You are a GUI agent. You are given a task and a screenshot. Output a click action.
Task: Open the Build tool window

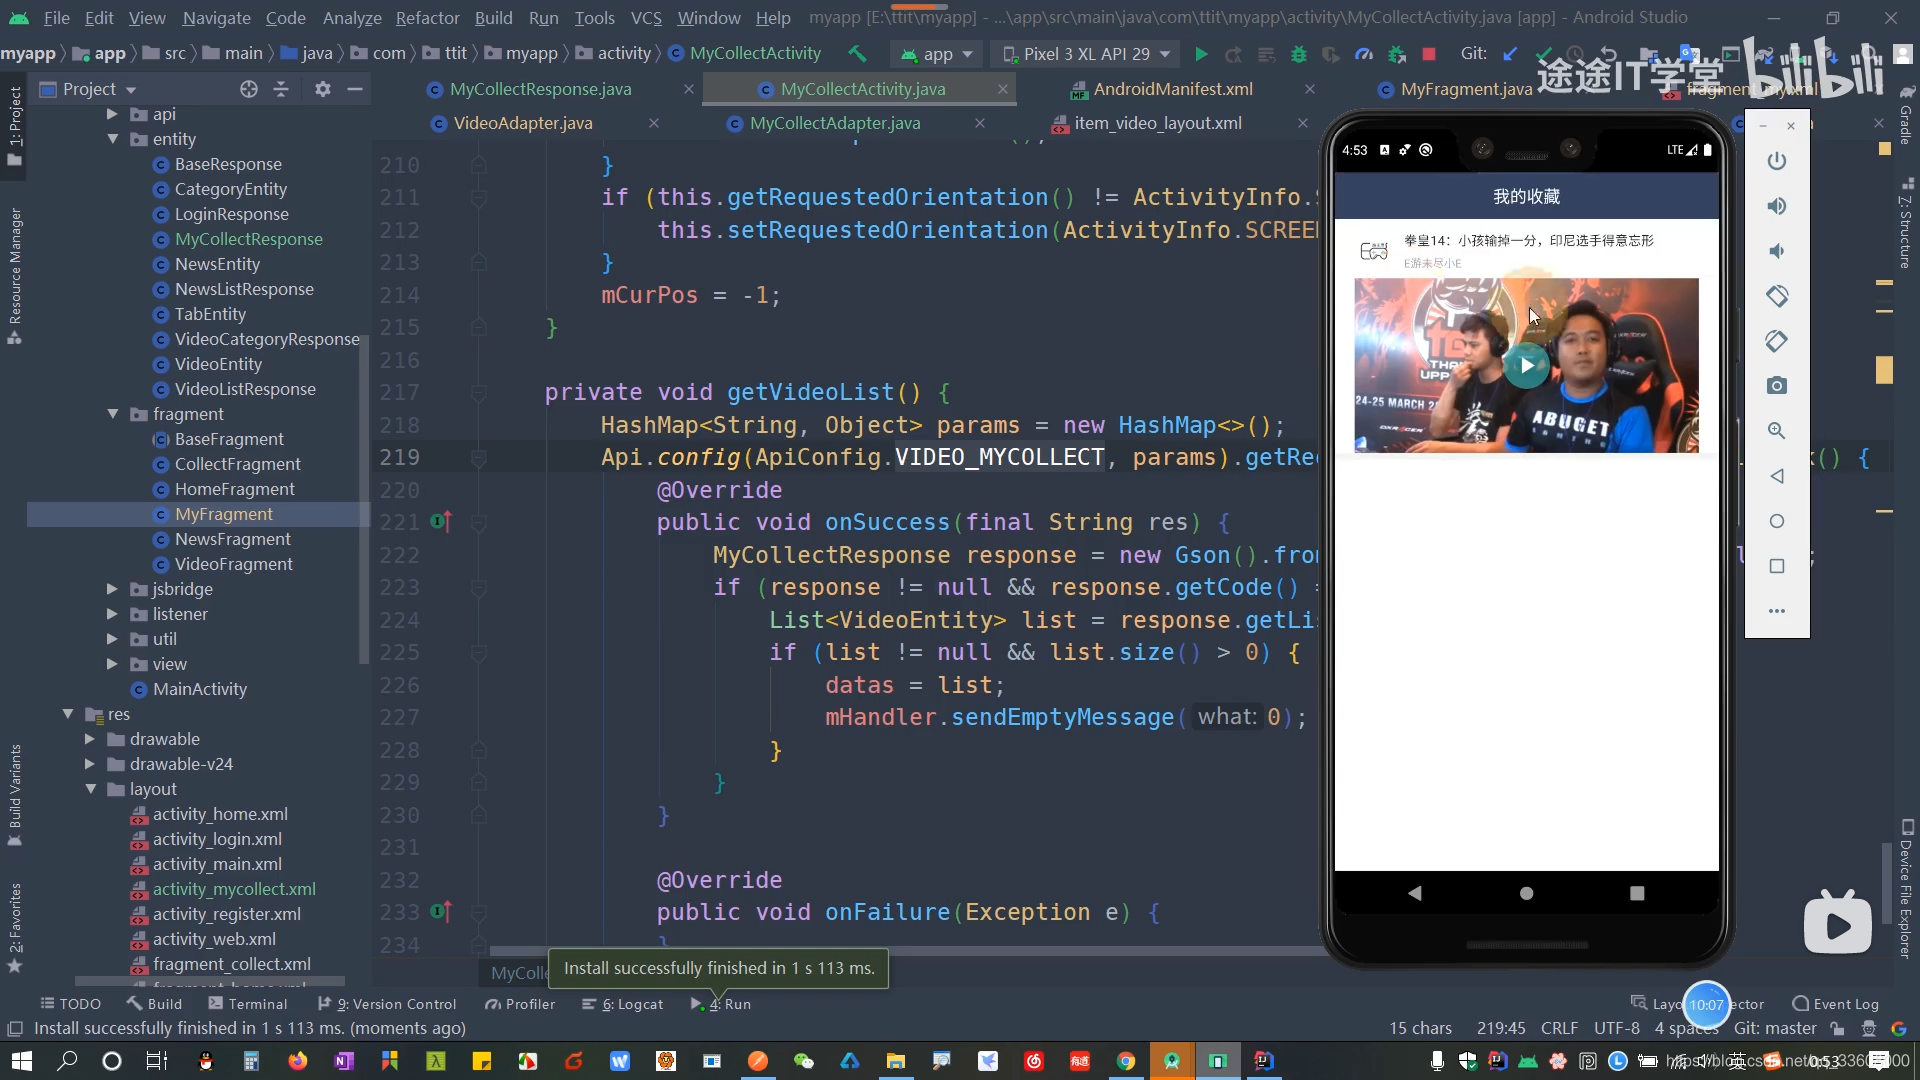(154, 1004)
